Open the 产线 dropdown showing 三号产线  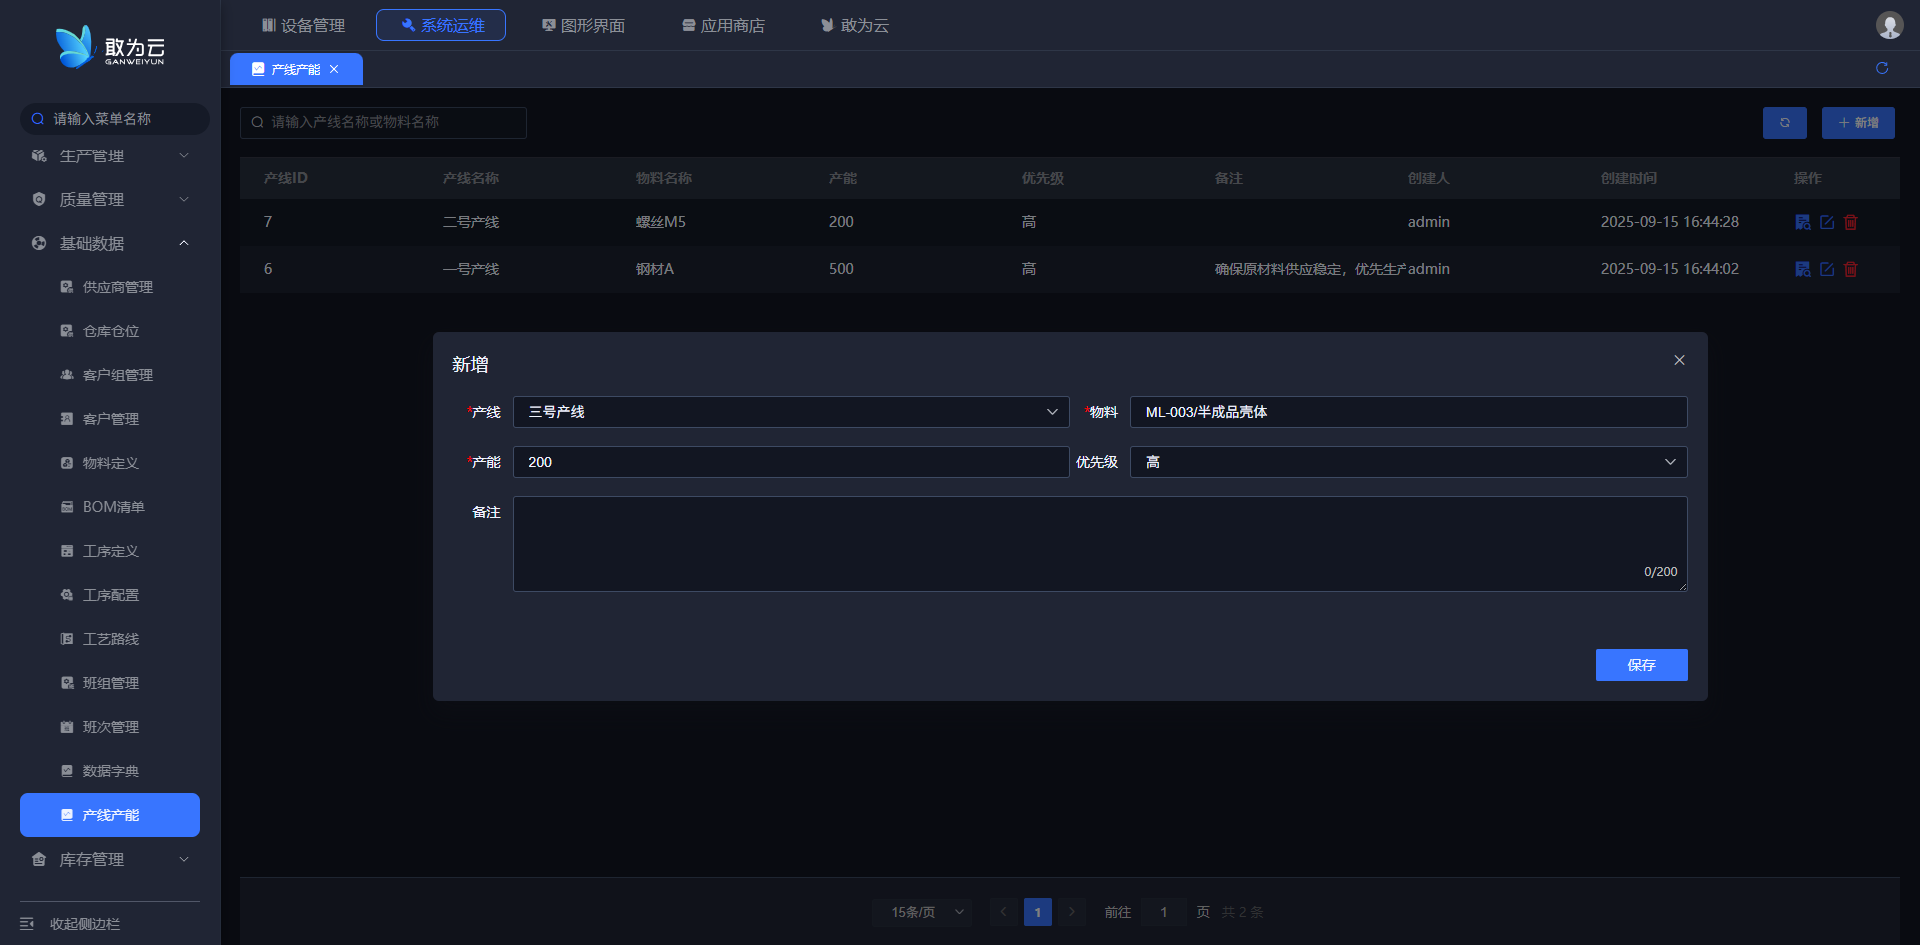tap(790, 412)
